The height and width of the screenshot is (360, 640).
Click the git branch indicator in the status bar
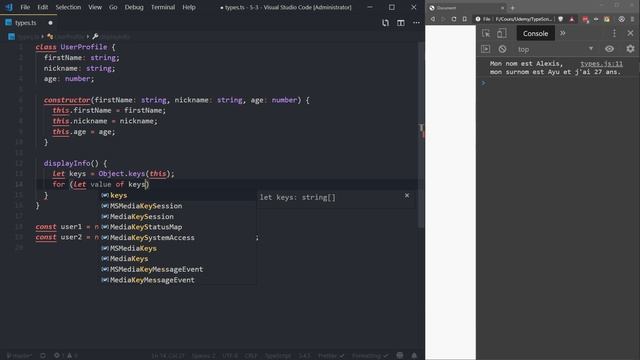[x=19, y=356]
